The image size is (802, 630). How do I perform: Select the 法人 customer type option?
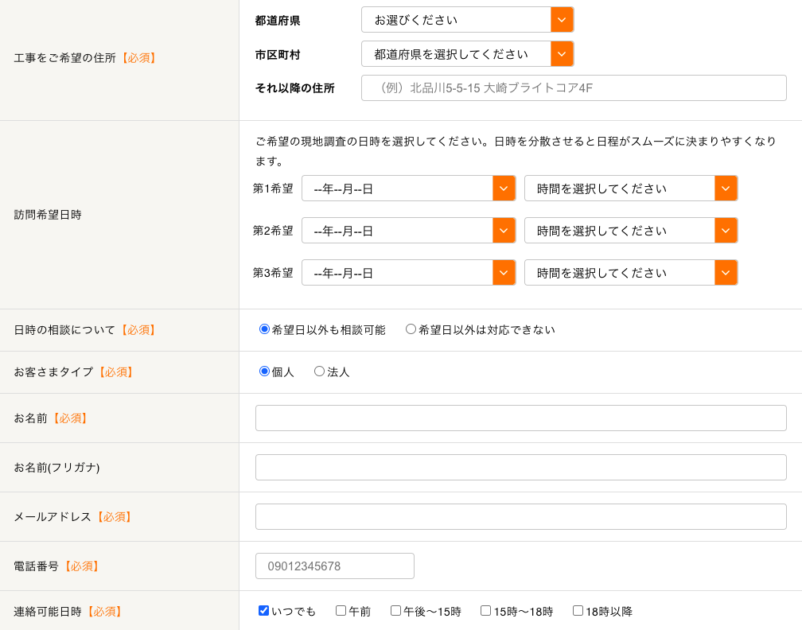coord(320,370)
